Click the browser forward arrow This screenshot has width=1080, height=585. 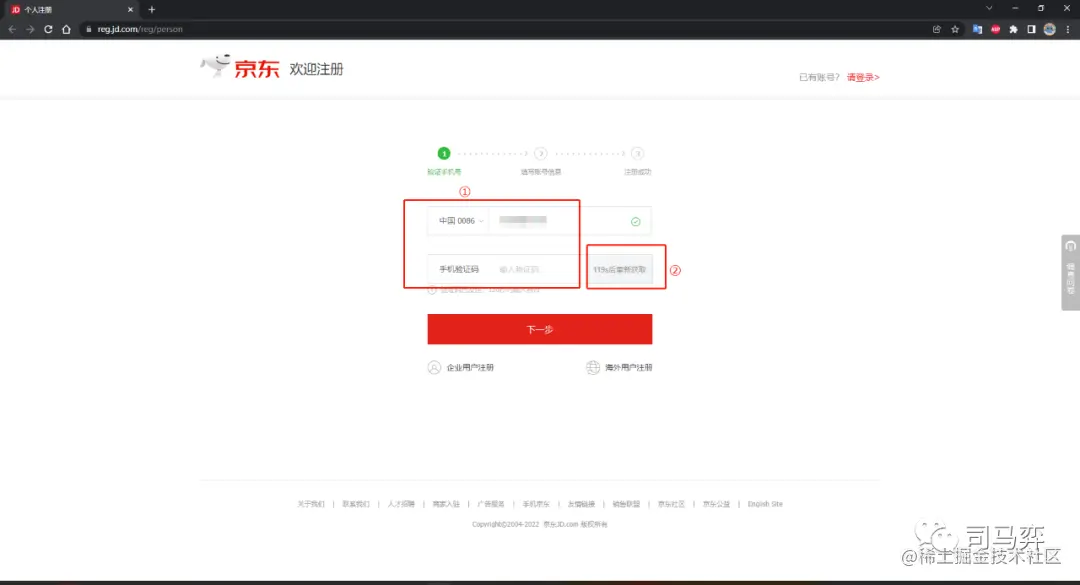coord(30,29)
